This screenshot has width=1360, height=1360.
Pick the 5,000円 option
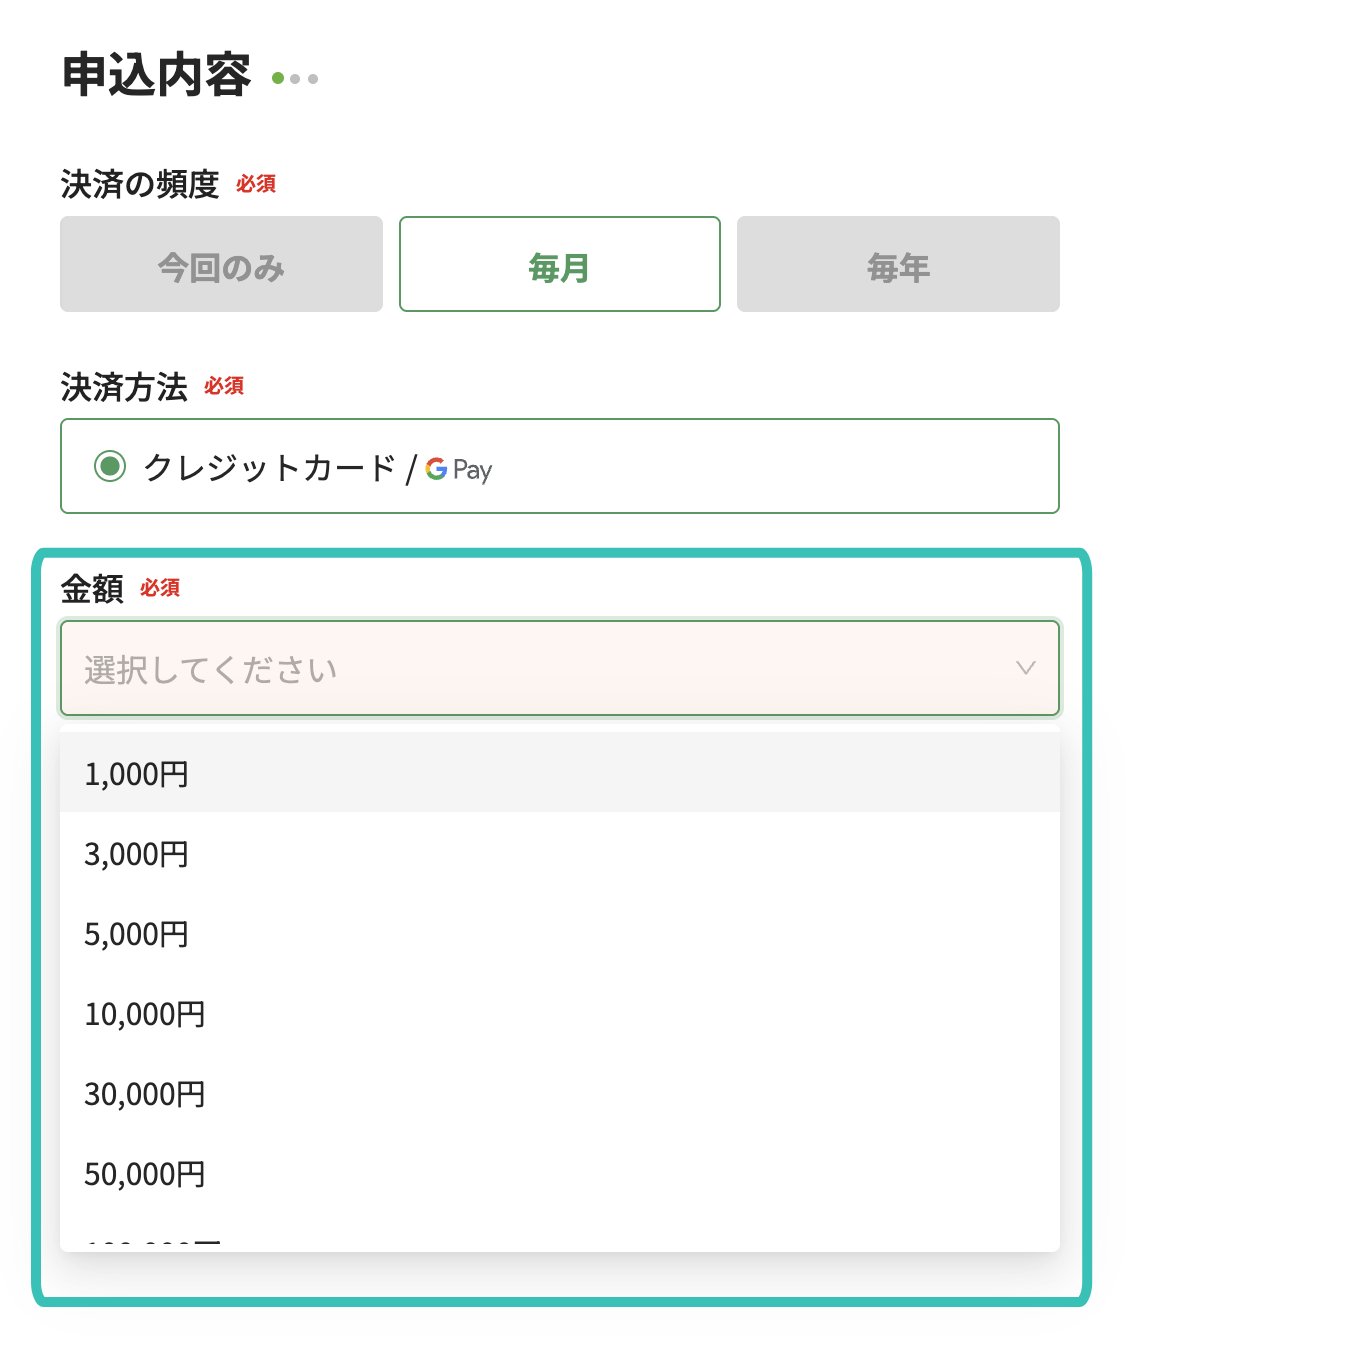click(x=137, y=933)
